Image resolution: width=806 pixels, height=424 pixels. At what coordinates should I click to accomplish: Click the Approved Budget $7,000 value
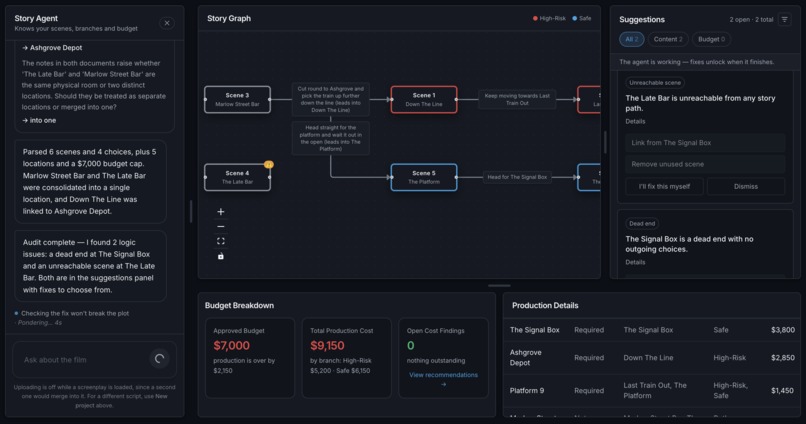231,346
